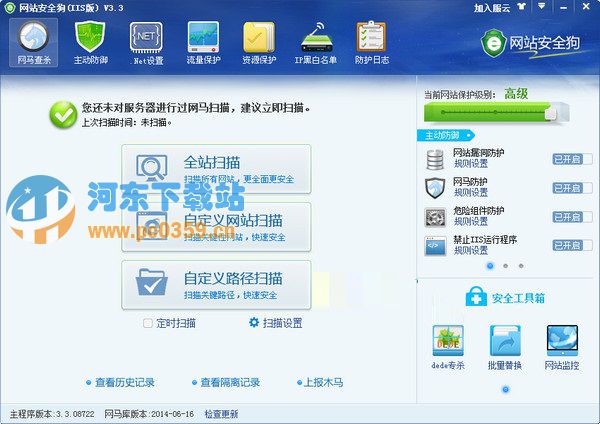600x424 pixels.
Task: Toggle 危险组件防护 已开启 switch
Action: point(572,217)
